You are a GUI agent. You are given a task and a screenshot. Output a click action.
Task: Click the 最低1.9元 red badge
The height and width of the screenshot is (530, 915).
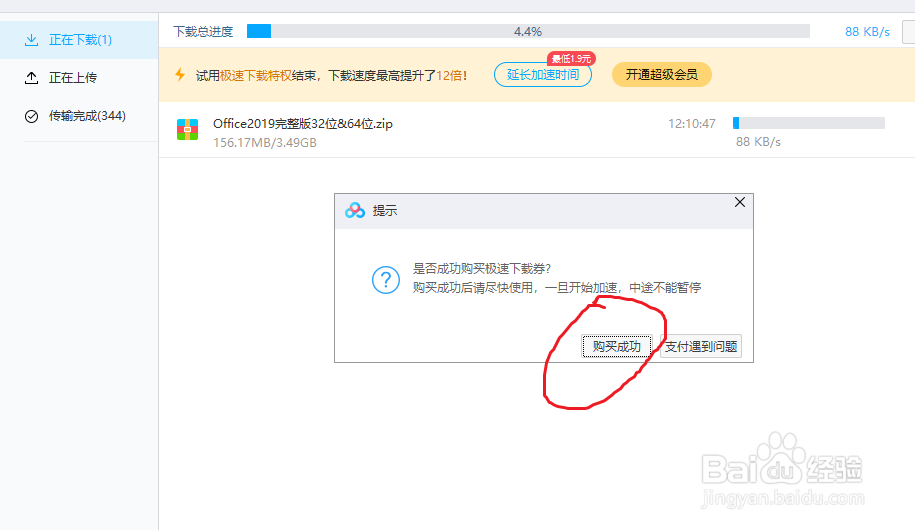(x=571, y=58)
